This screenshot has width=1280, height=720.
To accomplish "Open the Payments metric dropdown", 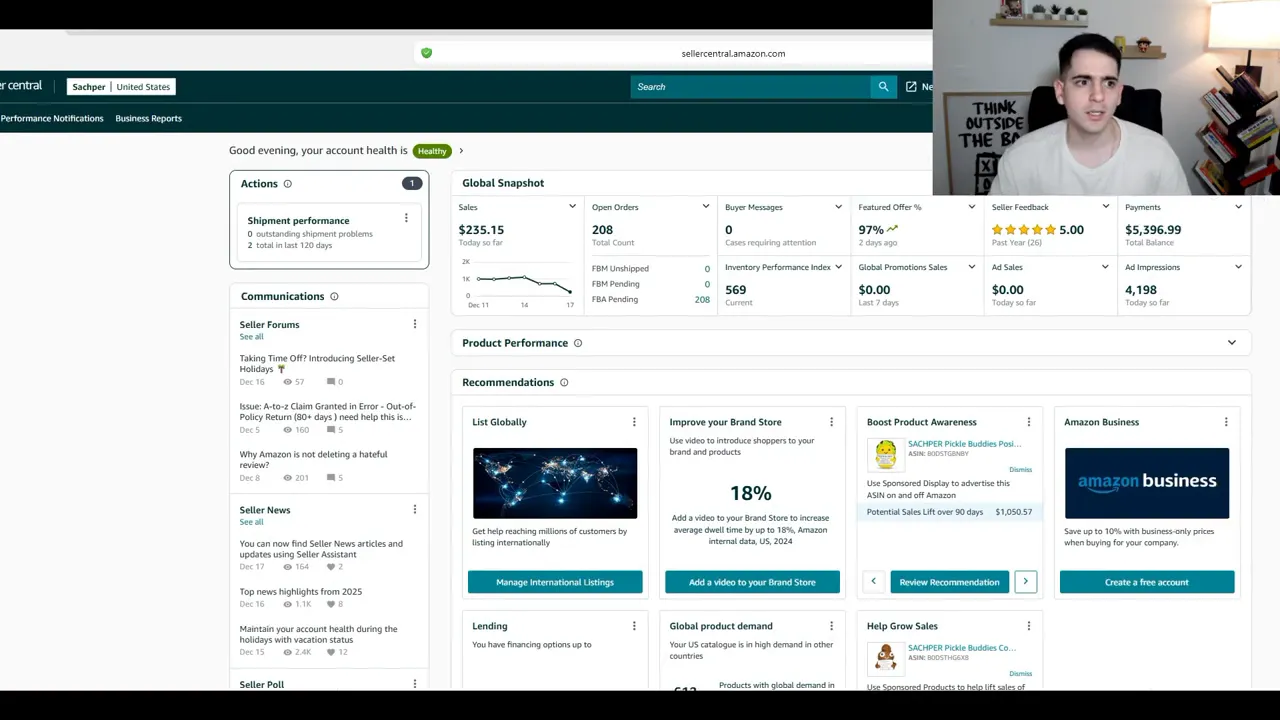I will coord(1238,207).
